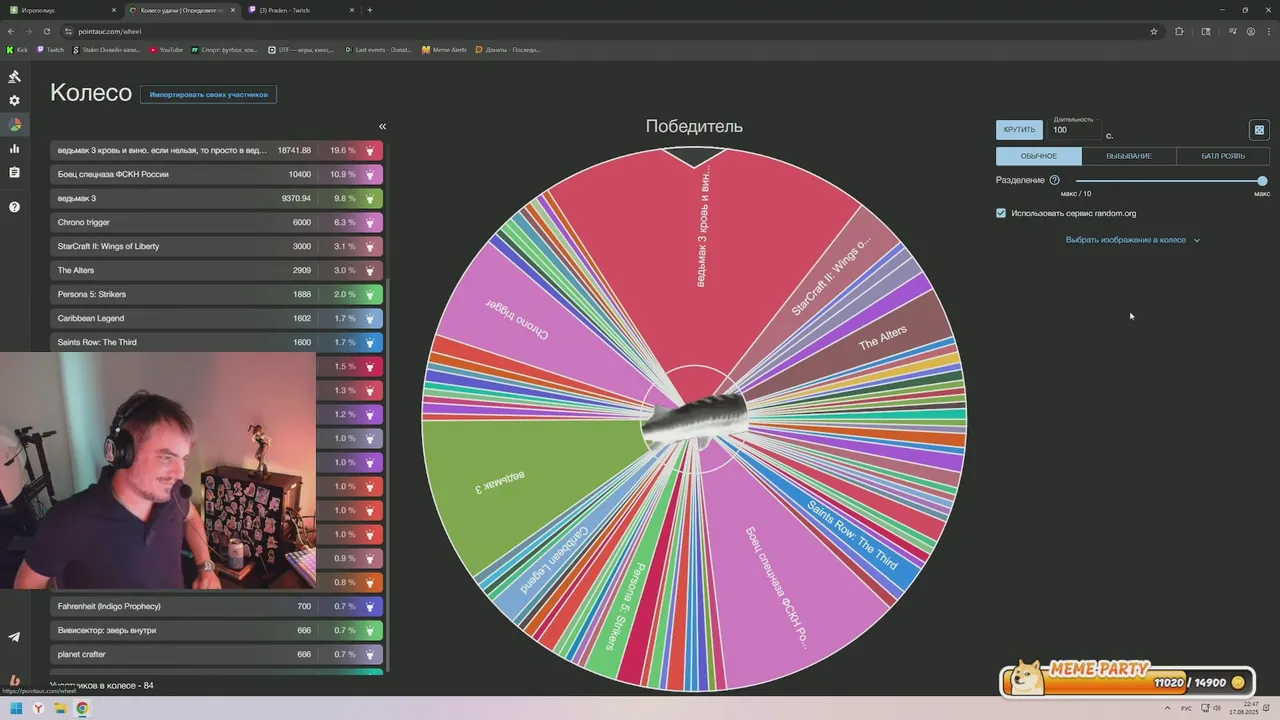Click the highlight icon on Fahrenheit (Indigo Prophecy) row
The image size is (1280, 720).
tap(370, 606)
